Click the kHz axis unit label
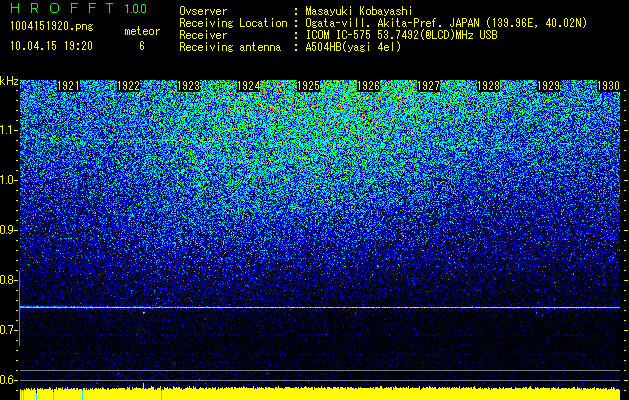 coord(9,81)
